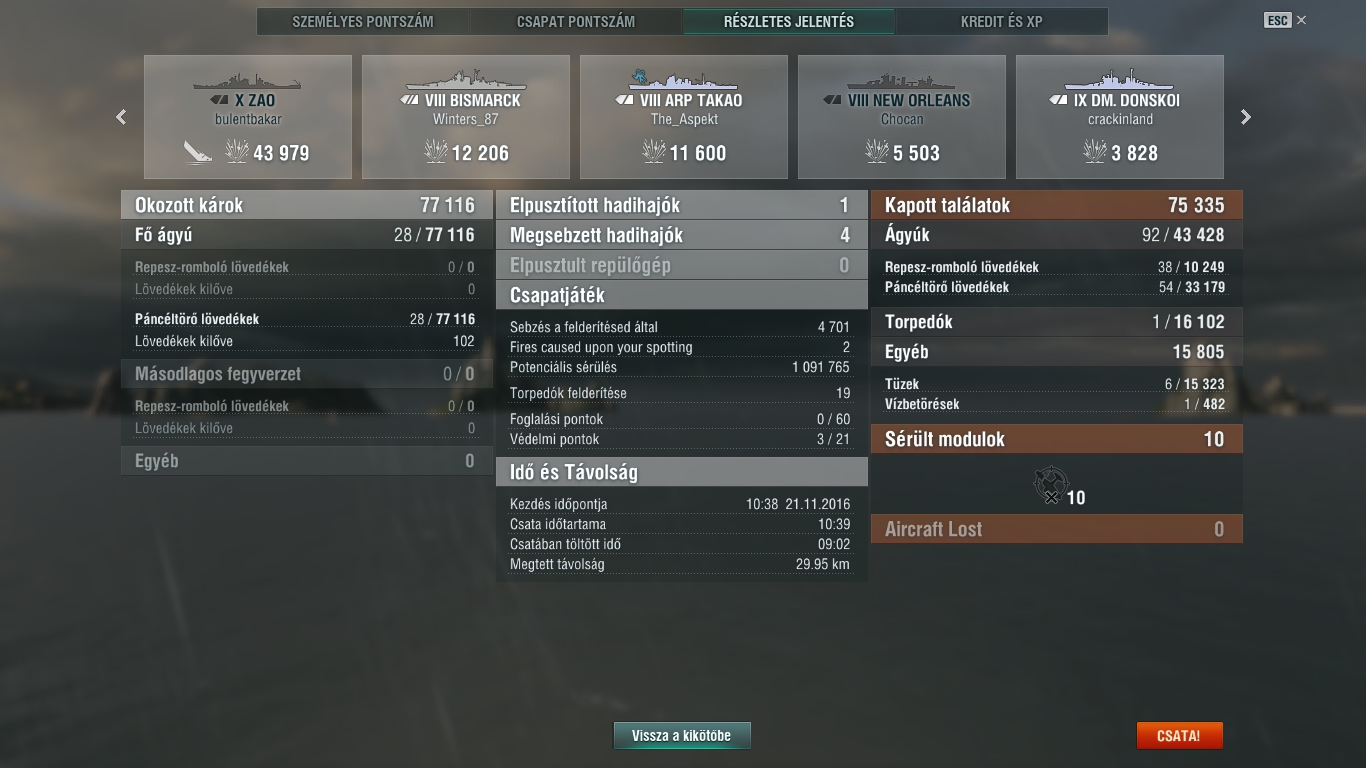Return to port with Vissza a kikötőbe
This screenshot has height=768, width=1366.
point(682,736)
